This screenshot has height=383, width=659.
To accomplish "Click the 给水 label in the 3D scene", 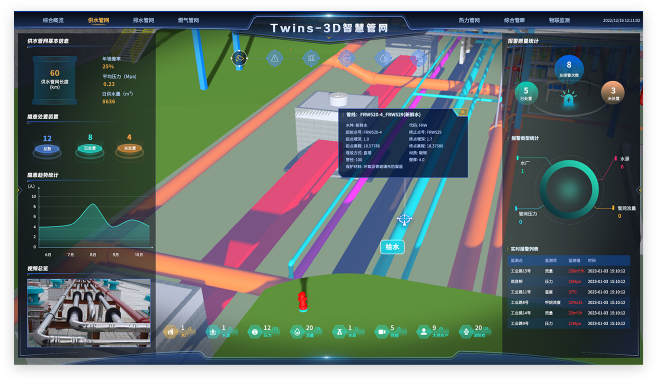I will click(x=393, y=247).
